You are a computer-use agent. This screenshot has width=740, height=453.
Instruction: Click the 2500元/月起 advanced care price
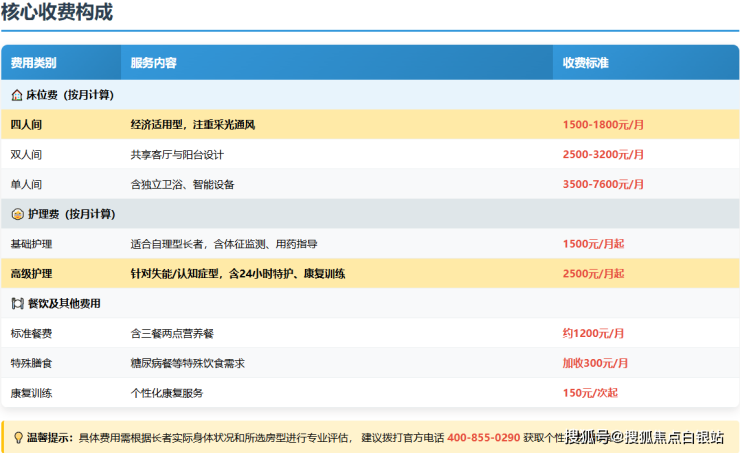click(x=593, y=274)
